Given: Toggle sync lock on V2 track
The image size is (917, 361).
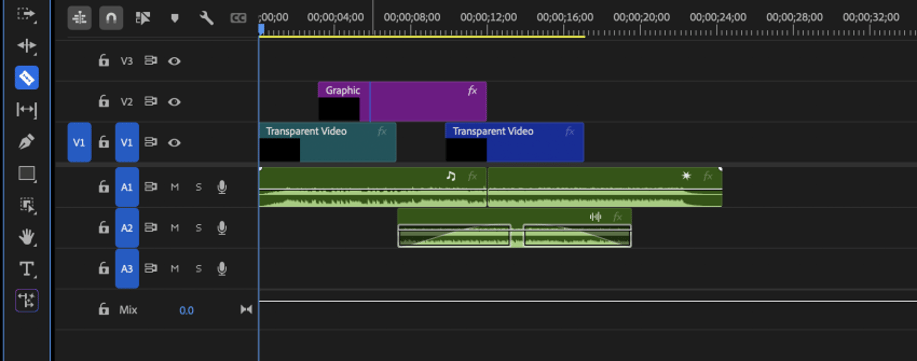Looking at the screenshot, I should point(151,101).
